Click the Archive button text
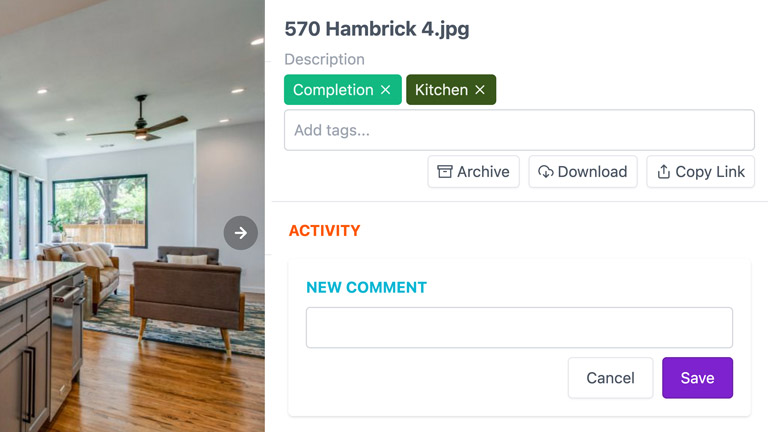Viewport: 768px width, 432px height. tap(483, 171)
